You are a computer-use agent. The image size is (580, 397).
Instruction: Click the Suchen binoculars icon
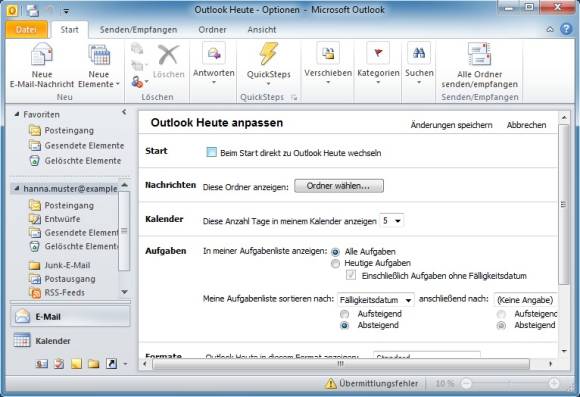tap(419, 53)
